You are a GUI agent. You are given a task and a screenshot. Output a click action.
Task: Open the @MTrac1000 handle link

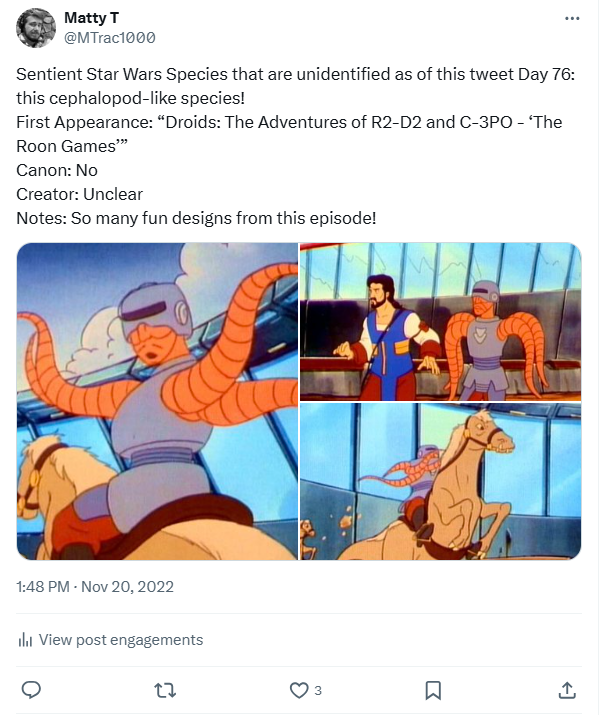pyautogui.click(x=110, y=38)
